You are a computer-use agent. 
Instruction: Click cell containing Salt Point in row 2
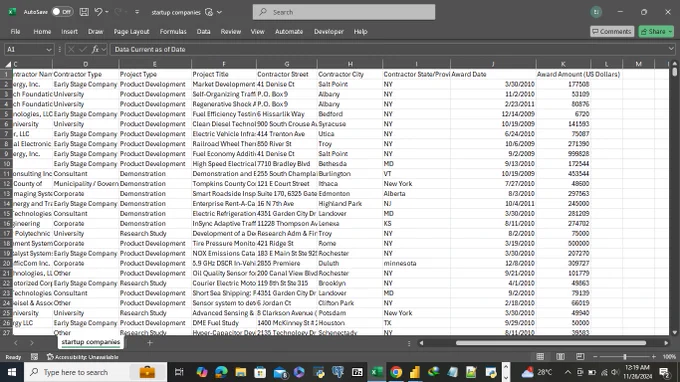[350, 84]
